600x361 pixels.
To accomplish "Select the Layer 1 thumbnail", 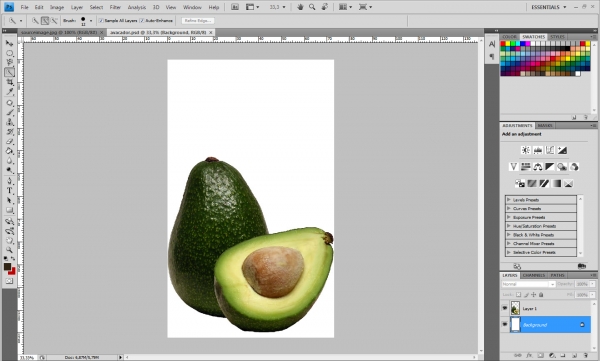I will point(515,308).
